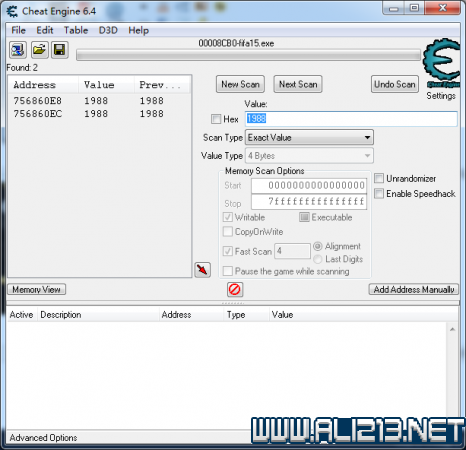The image size is (466, 450).
Task: Click the Start address field
Action: pyautogui.click(x=309, y=185)
